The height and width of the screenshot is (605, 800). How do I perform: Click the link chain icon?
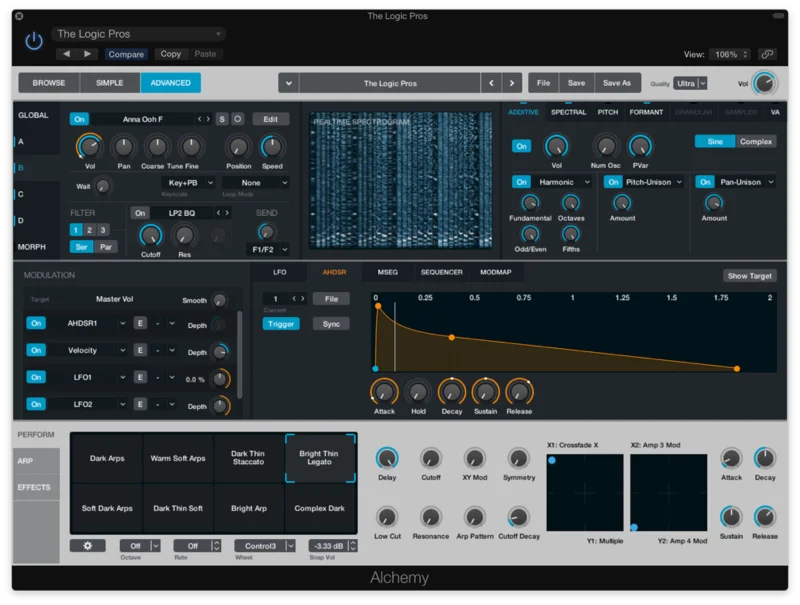(x=767, y=54)
